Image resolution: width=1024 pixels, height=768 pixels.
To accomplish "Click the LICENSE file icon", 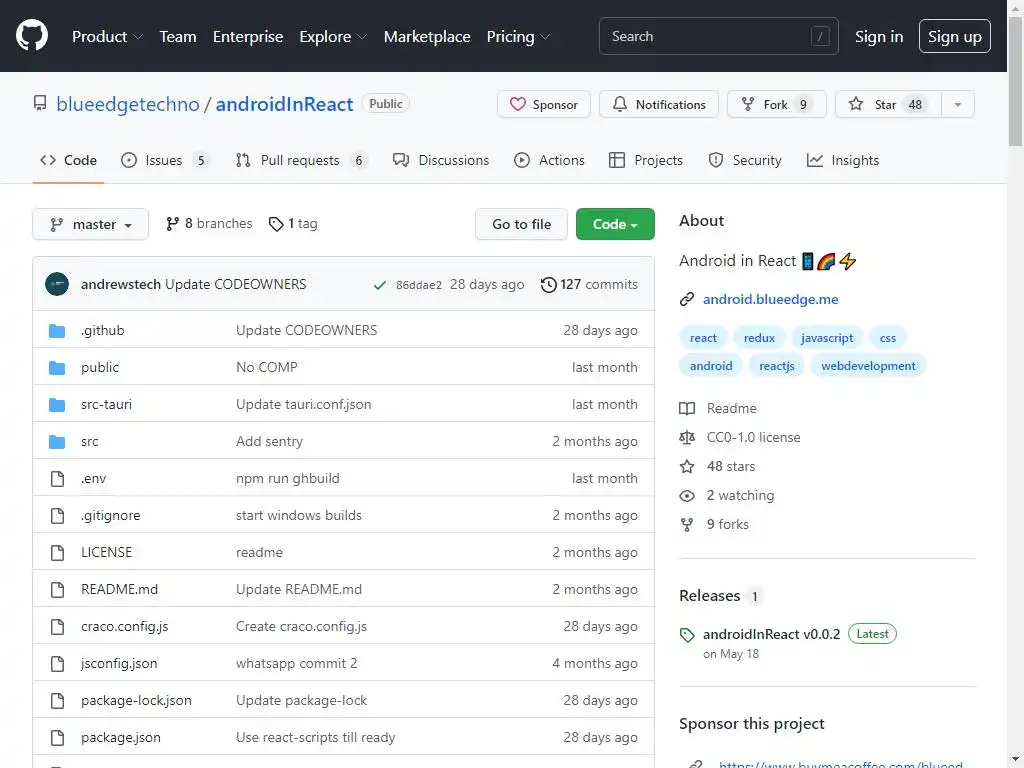I will [57, 552].
